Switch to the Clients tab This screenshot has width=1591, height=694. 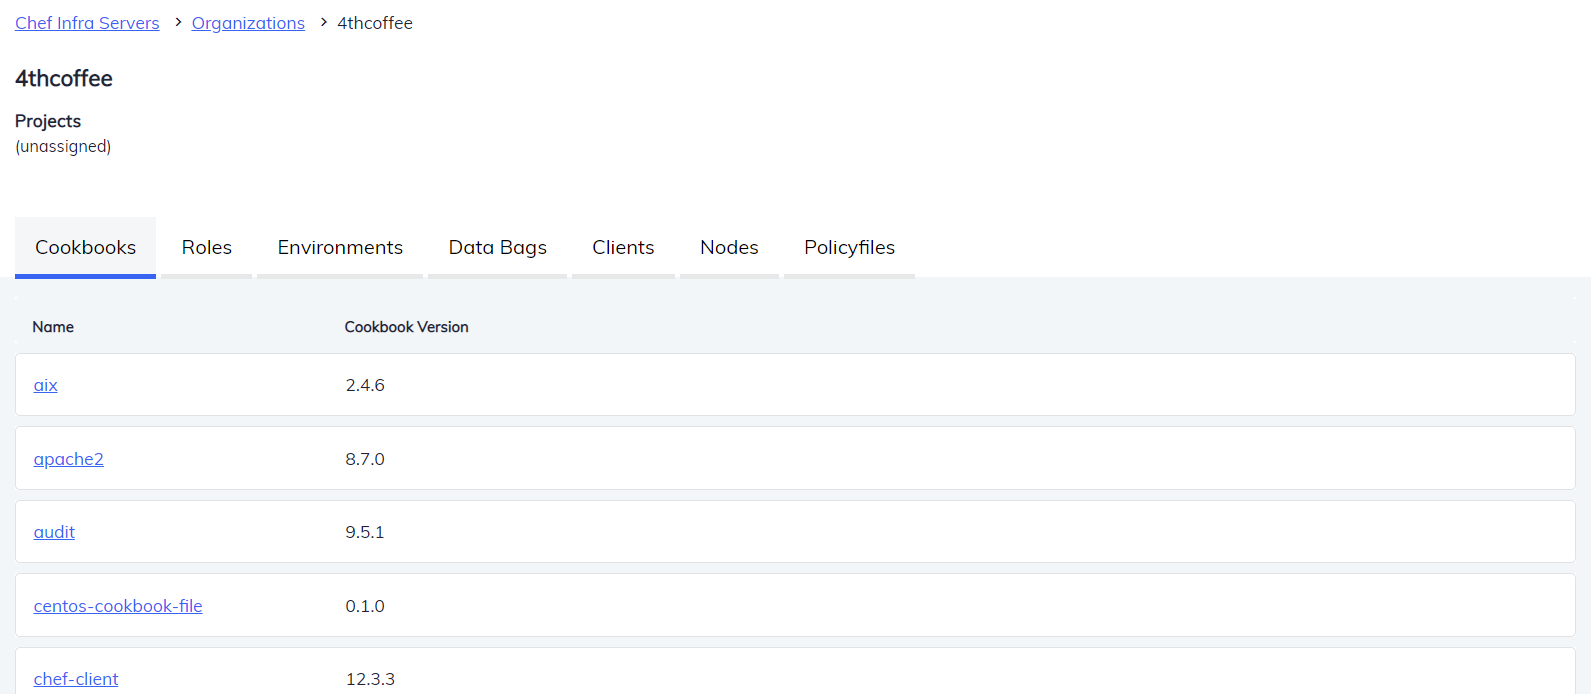pyautogui.click(x=623, y=247)
